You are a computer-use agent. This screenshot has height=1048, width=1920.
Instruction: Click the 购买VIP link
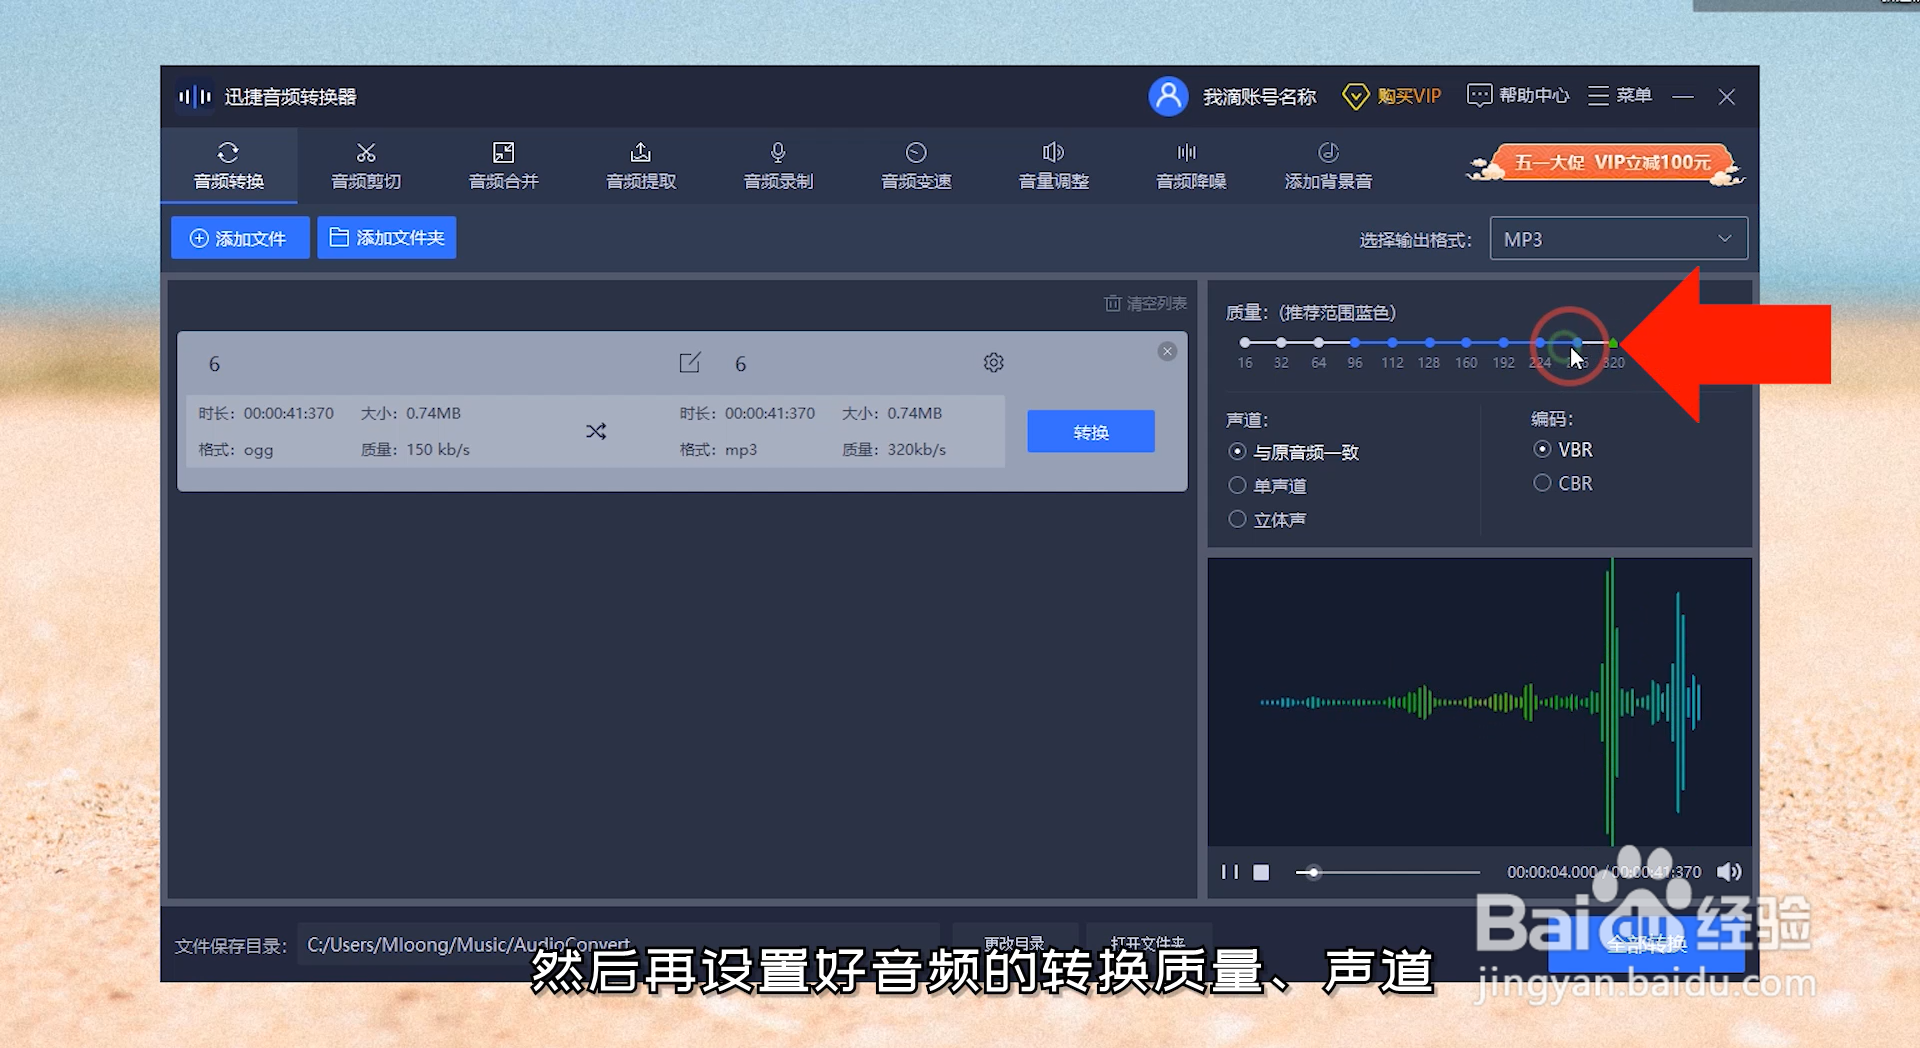pyautogui.click(x=1391, y=96)
